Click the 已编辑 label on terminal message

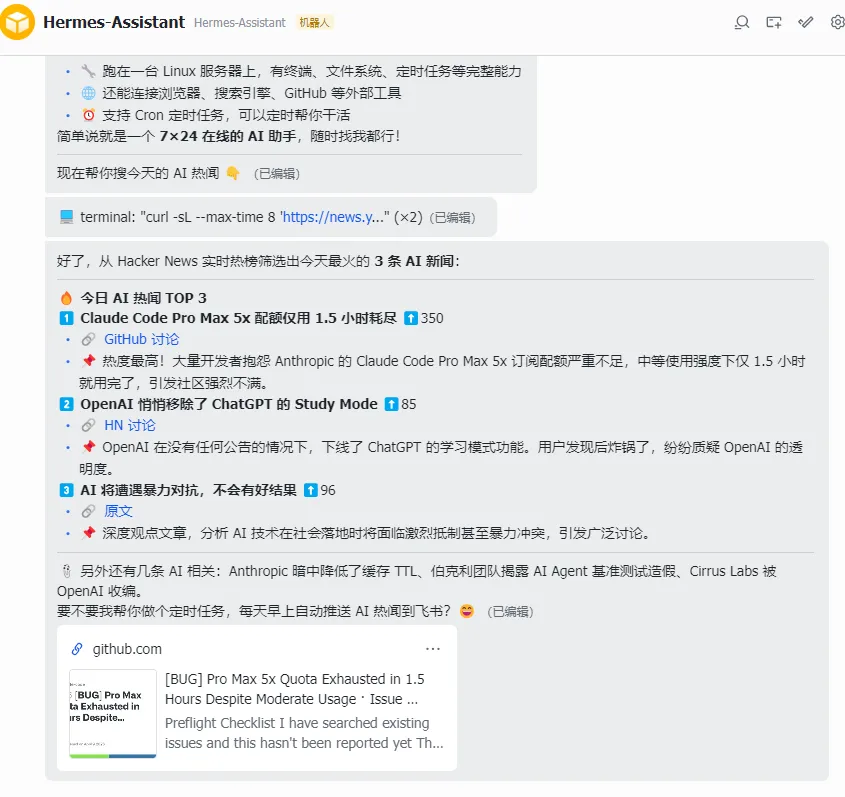coord(452,218)
